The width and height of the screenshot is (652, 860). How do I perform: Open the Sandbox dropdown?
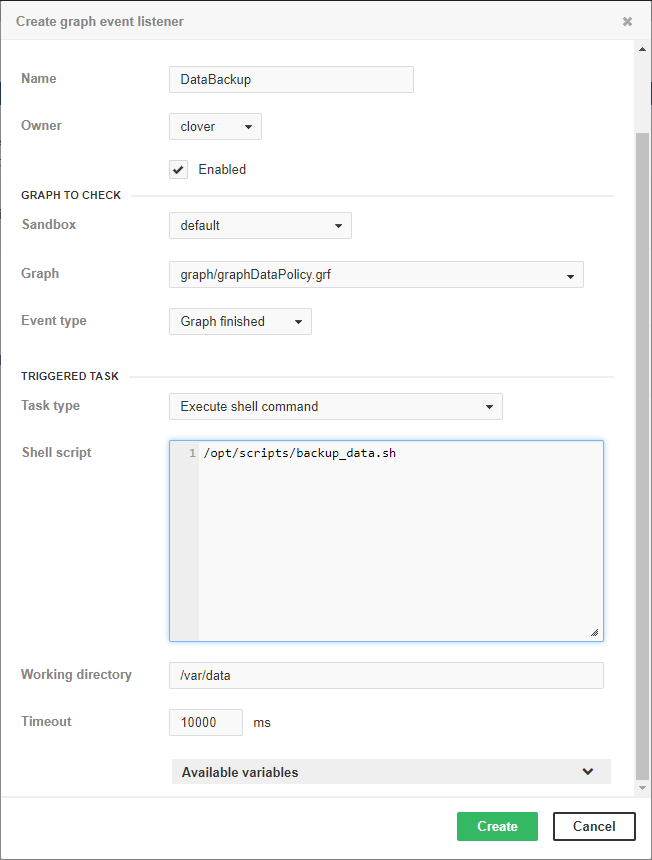[260, 226]
